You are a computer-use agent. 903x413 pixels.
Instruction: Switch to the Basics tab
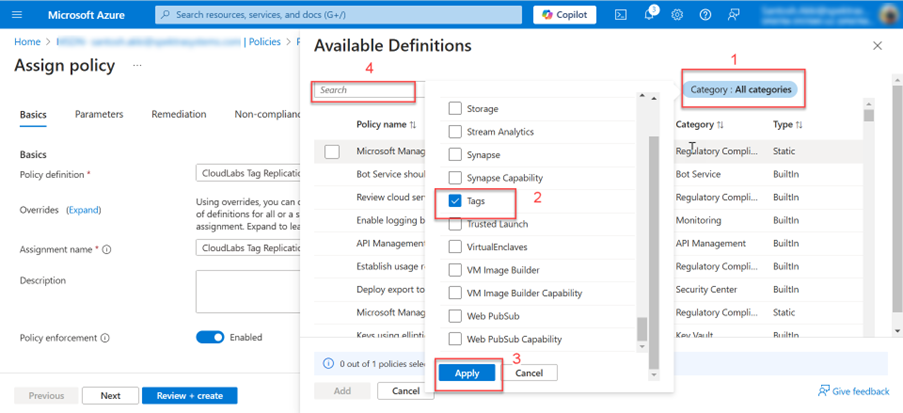pyautogui.click(x=33, y=115)
